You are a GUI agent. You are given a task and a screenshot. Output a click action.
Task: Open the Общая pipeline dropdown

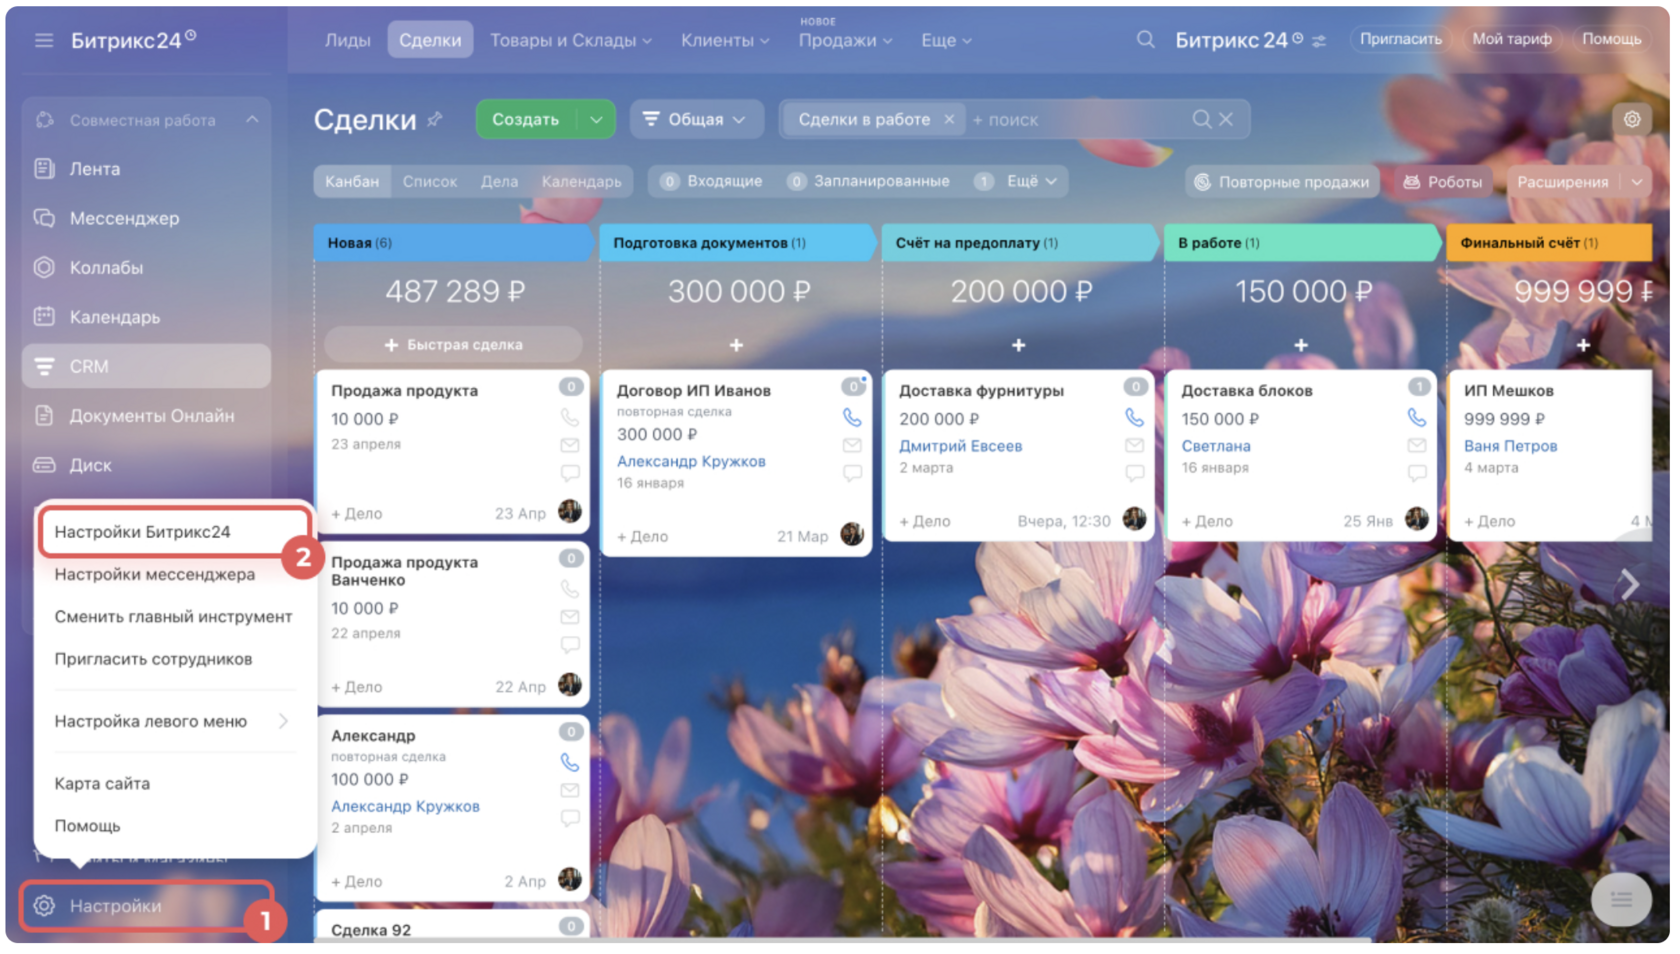click(x=696, y=120)
